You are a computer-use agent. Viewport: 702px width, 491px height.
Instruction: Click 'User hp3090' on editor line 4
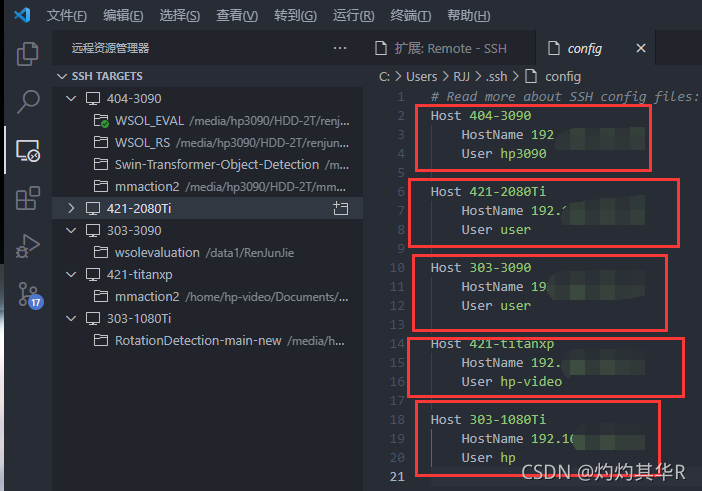[x=504, y=154]
